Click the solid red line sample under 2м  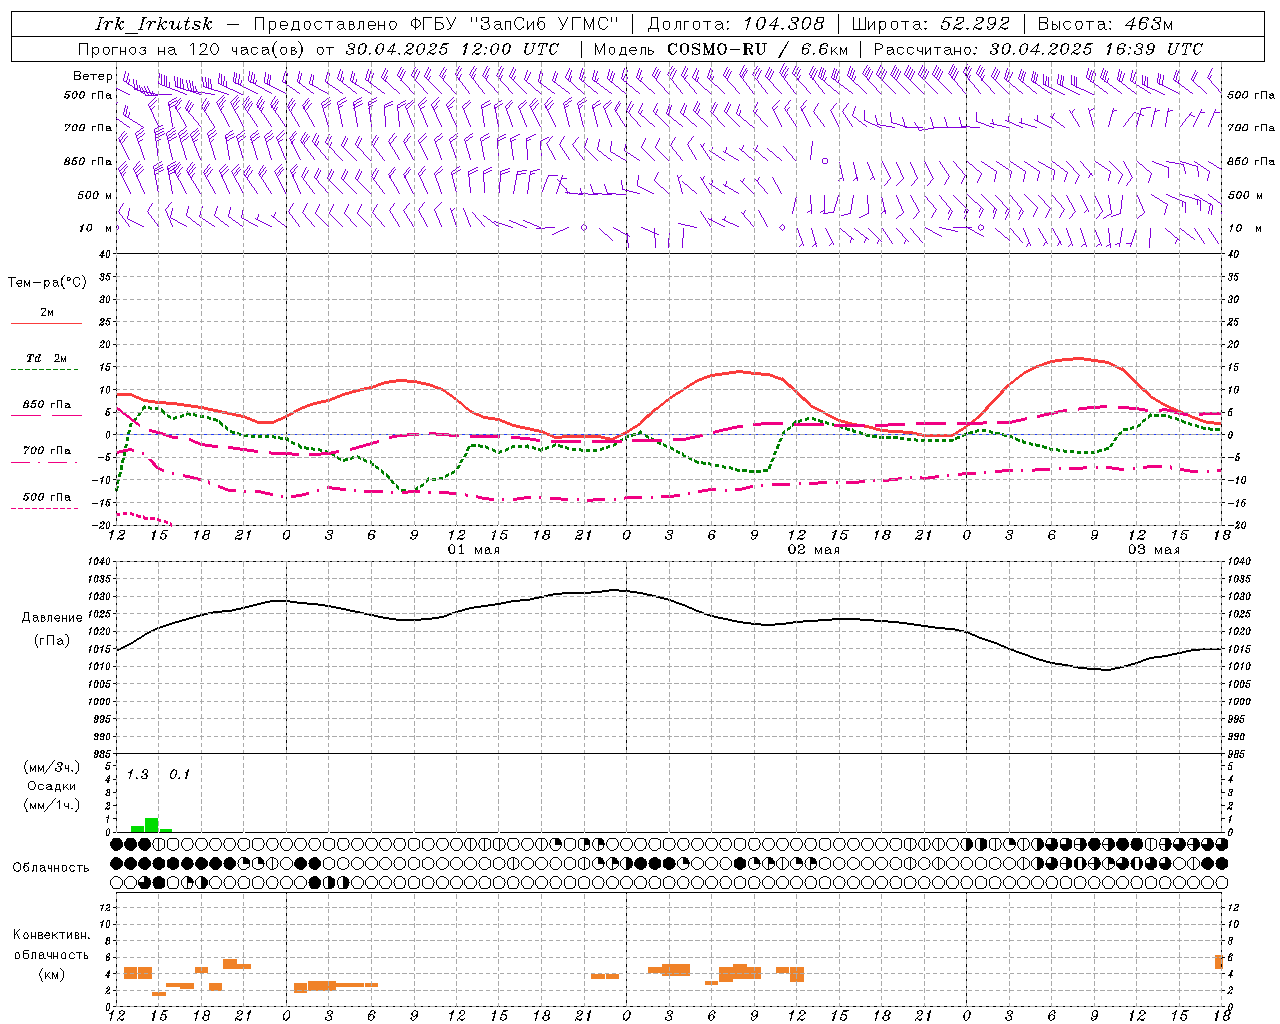point(46,324)
